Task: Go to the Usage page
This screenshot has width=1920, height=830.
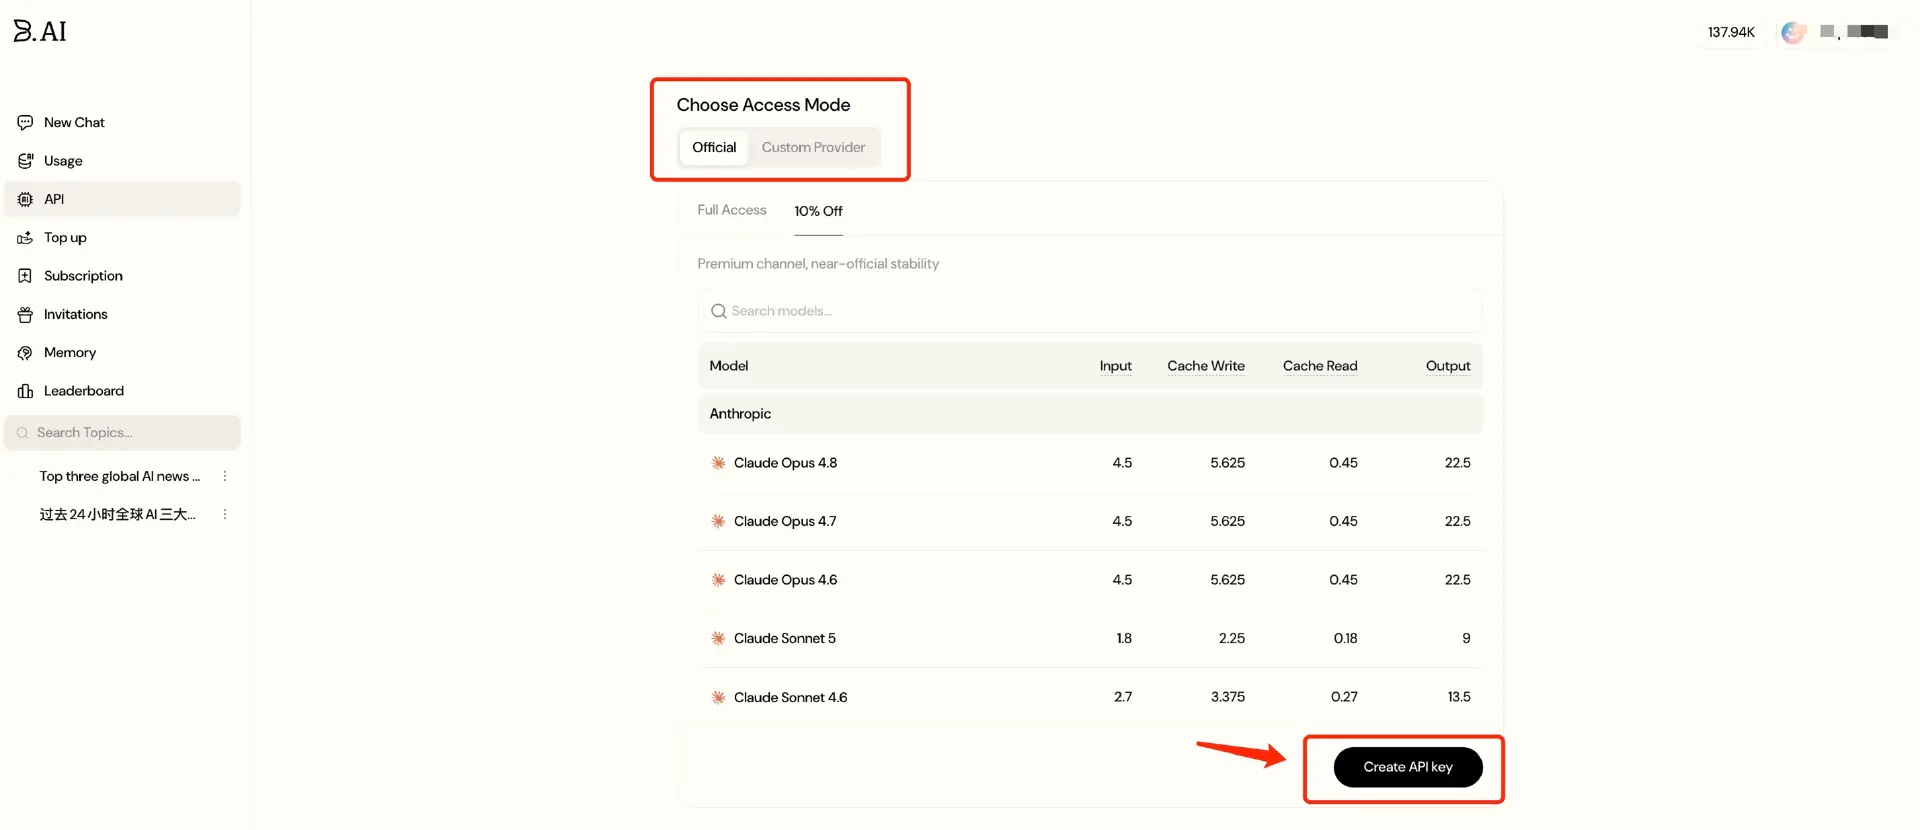Action: (122, 161)
